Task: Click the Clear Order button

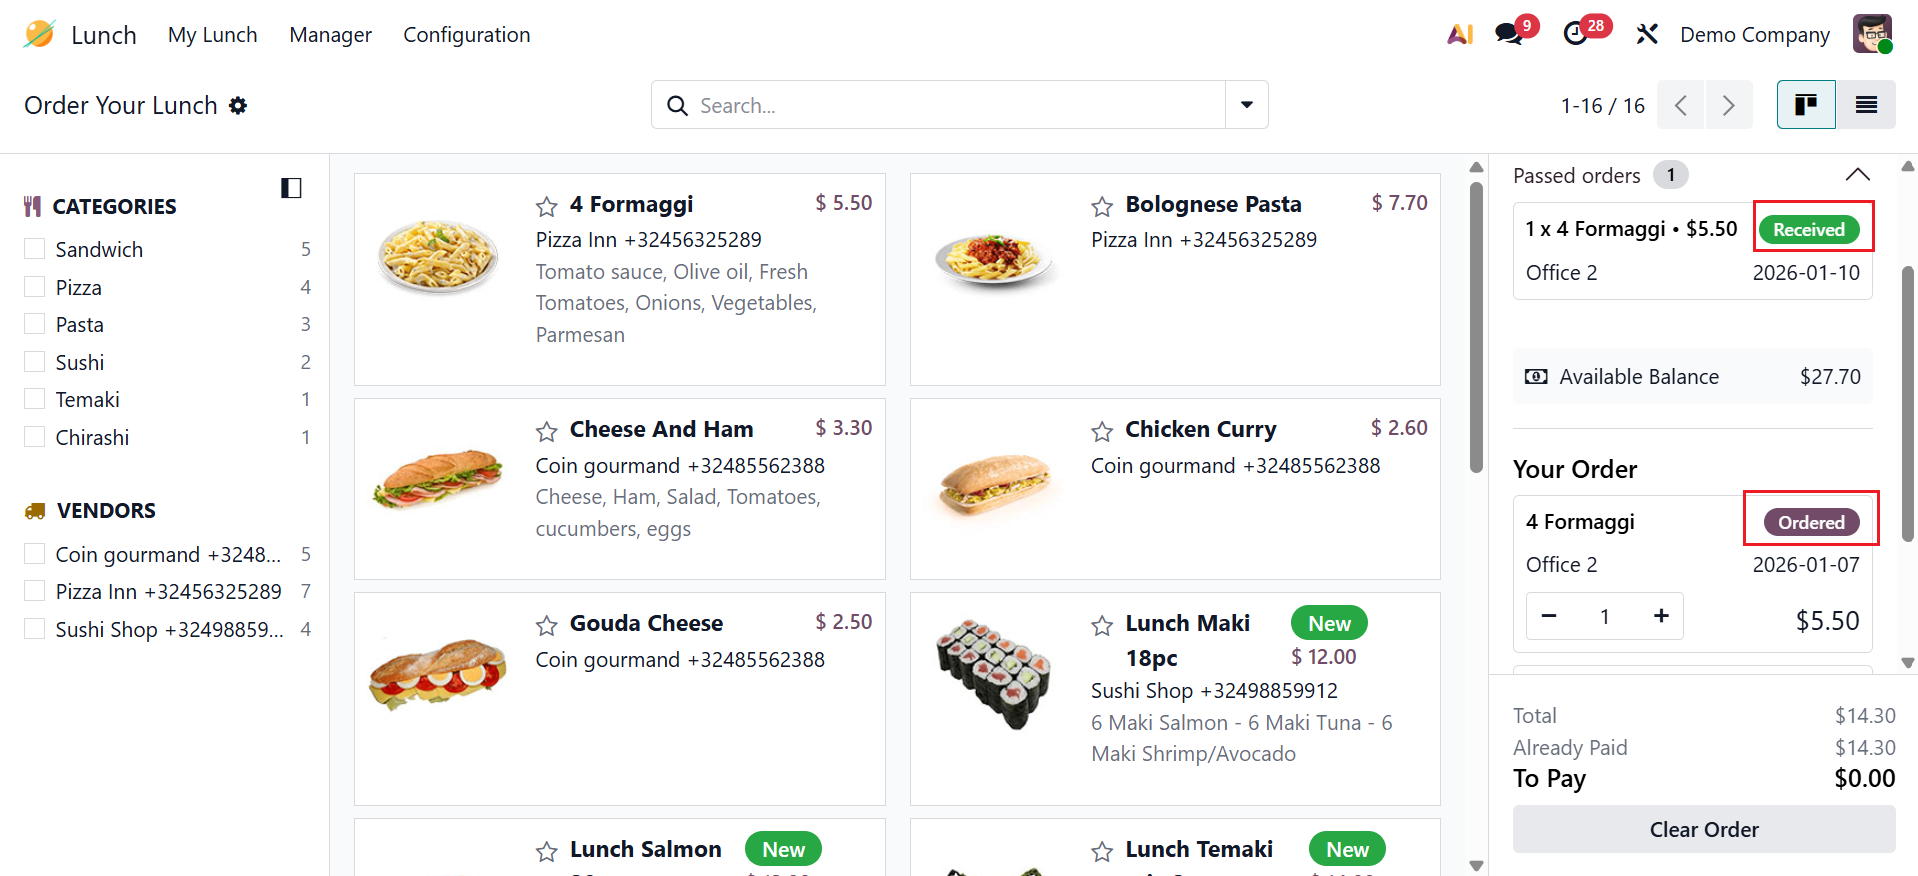Action: point(1703,829)
